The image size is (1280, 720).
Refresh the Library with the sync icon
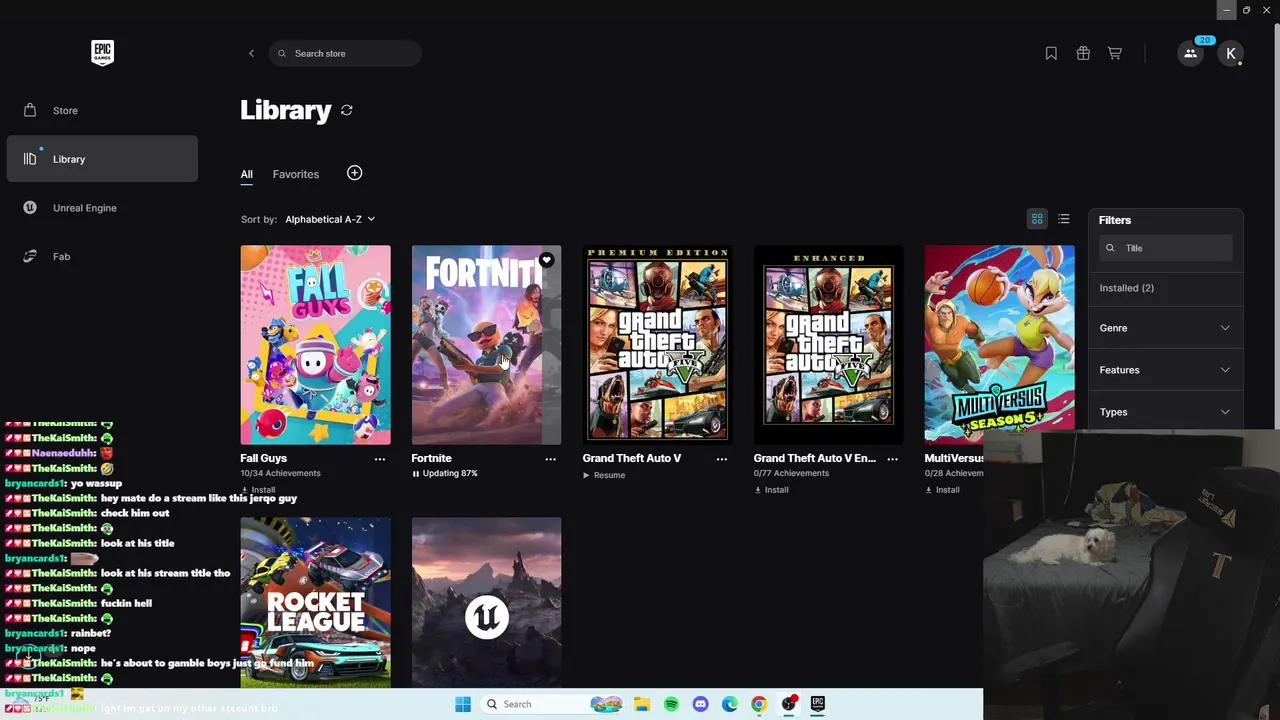click(x=347, y=110)
